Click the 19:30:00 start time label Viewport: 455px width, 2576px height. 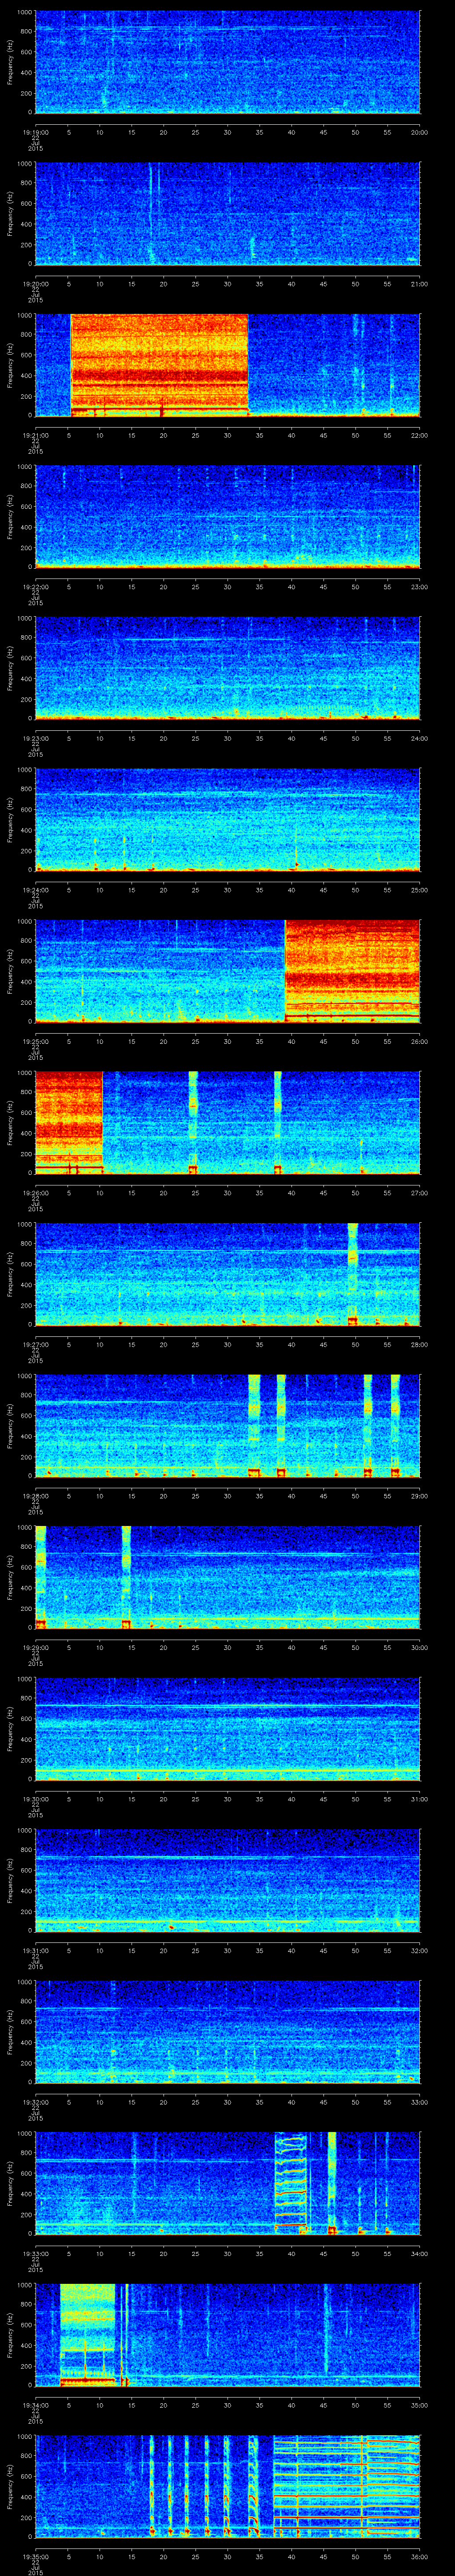[35, 1799]
